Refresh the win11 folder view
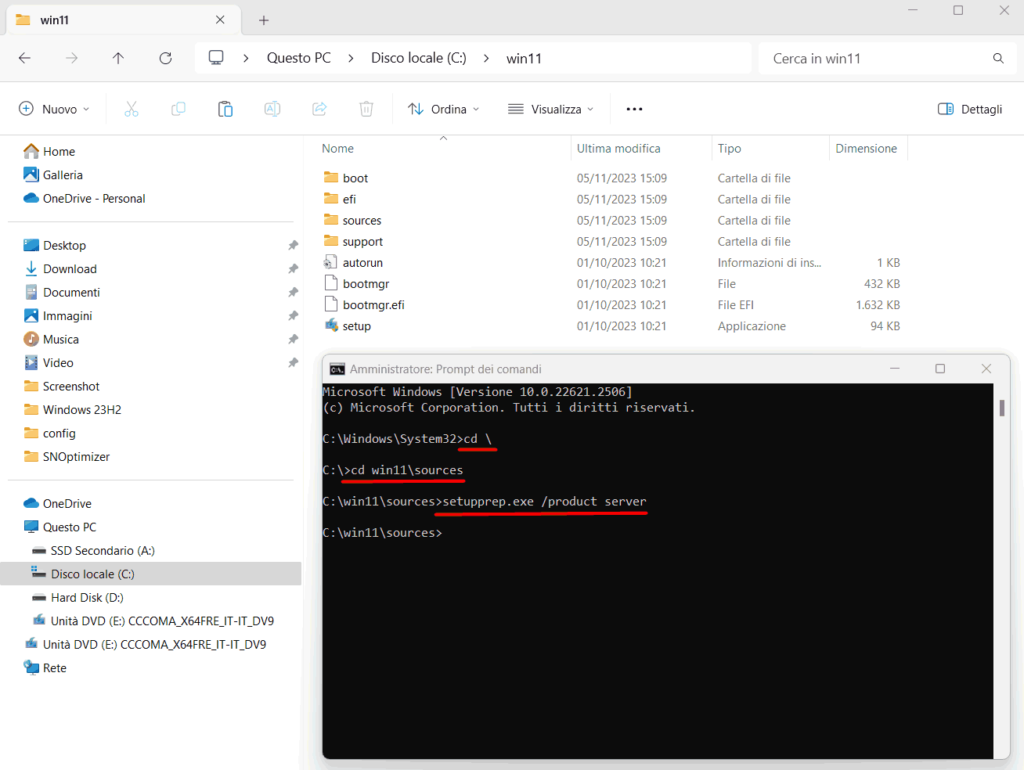This screenshot has width=1024, height=770. point(166,58)
